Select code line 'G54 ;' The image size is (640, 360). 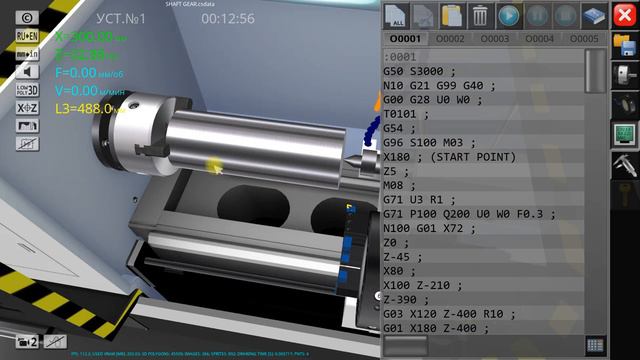(x=484, y=129)
